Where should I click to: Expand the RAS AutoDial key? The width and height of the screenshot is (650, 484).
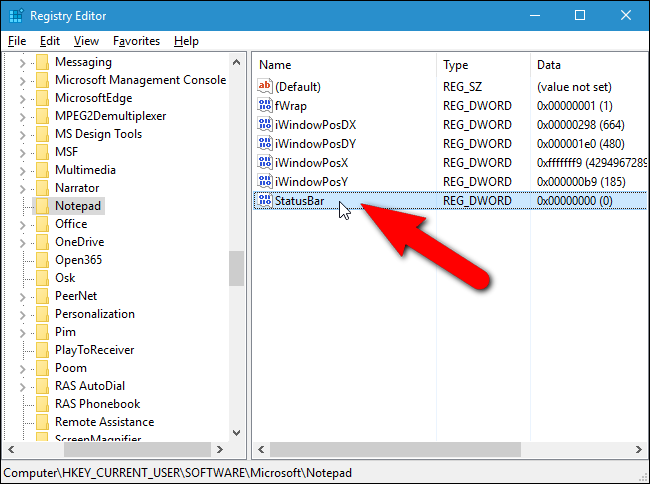click(x=22, y=387)
